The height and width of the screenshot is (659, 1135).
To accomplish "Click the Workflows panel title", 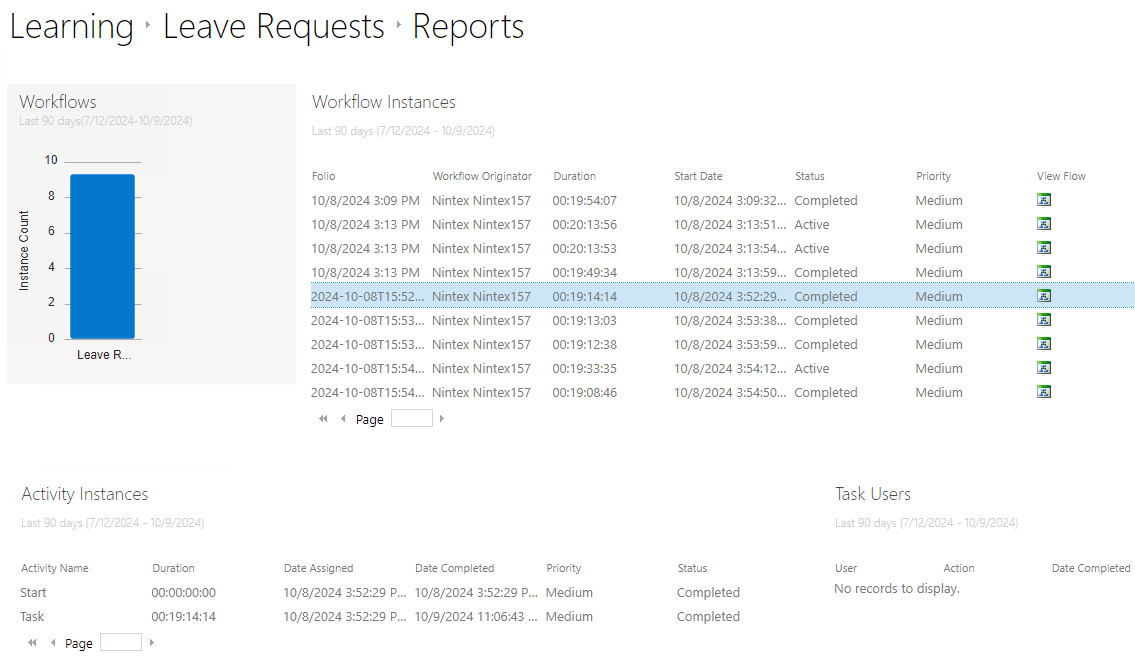I will tap(57, 101).
